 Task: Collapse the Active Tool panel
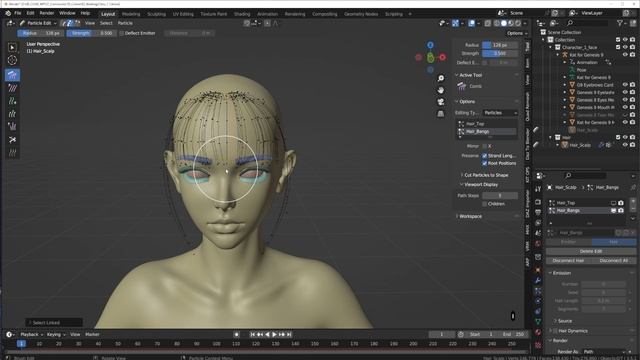(471, 75)
